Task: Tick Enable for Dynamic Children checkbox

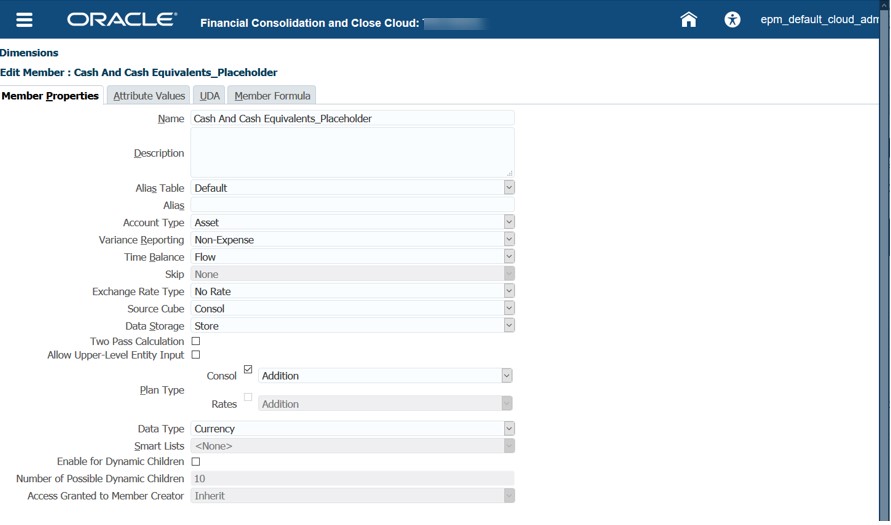Action: [x=196, y=462]
